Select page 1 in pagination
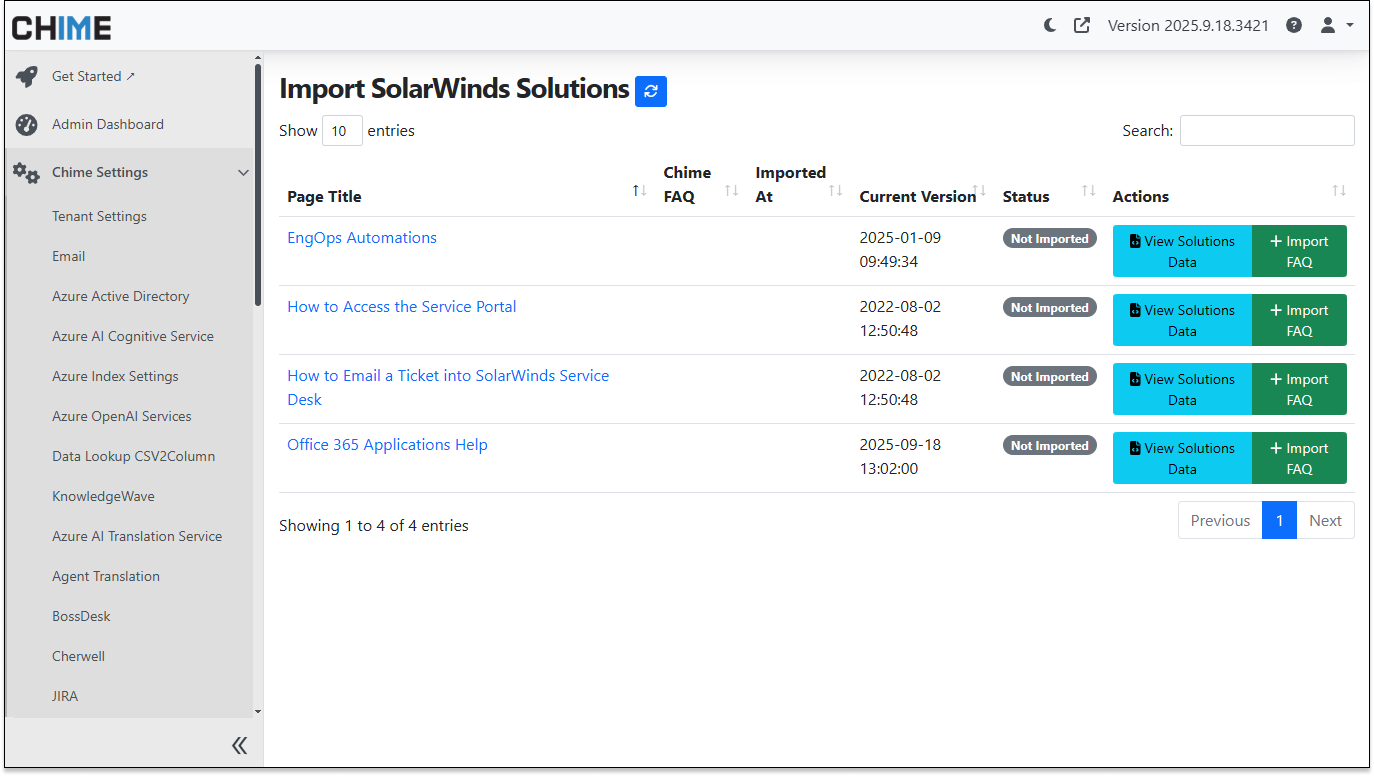This screenshot has width=1374, height=776. point(1279,521)
